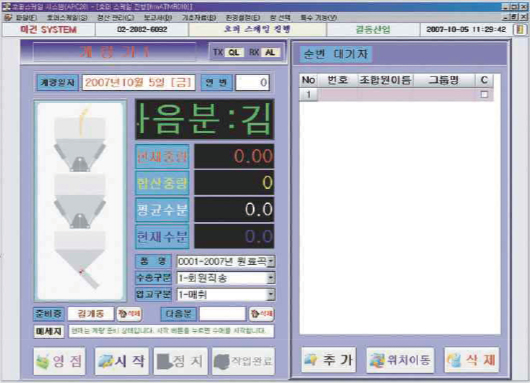Tick the C checkbox in row 1
This screenshot has width=530, height=383.
[x=484, y=94]
